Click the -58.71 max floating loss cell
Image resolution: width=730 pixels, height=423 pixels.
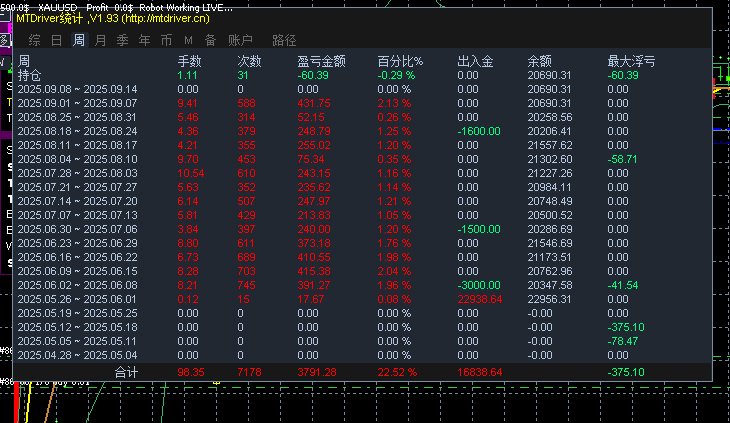tap(622, 159)
